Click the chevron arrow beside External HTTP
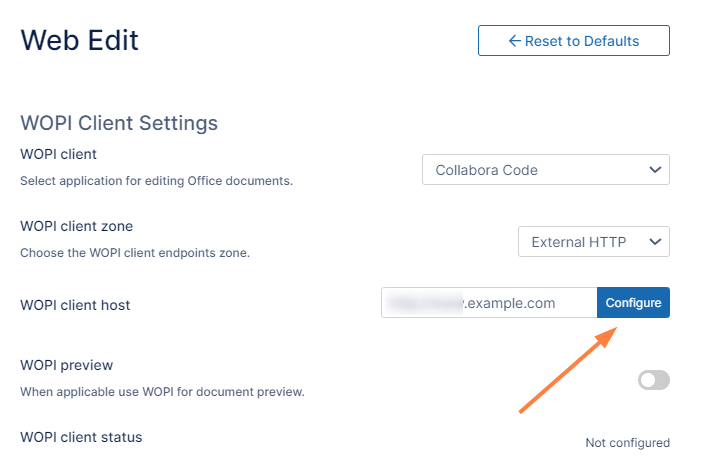The height and width of the screenshot is (472, 707). click(655, 242)
